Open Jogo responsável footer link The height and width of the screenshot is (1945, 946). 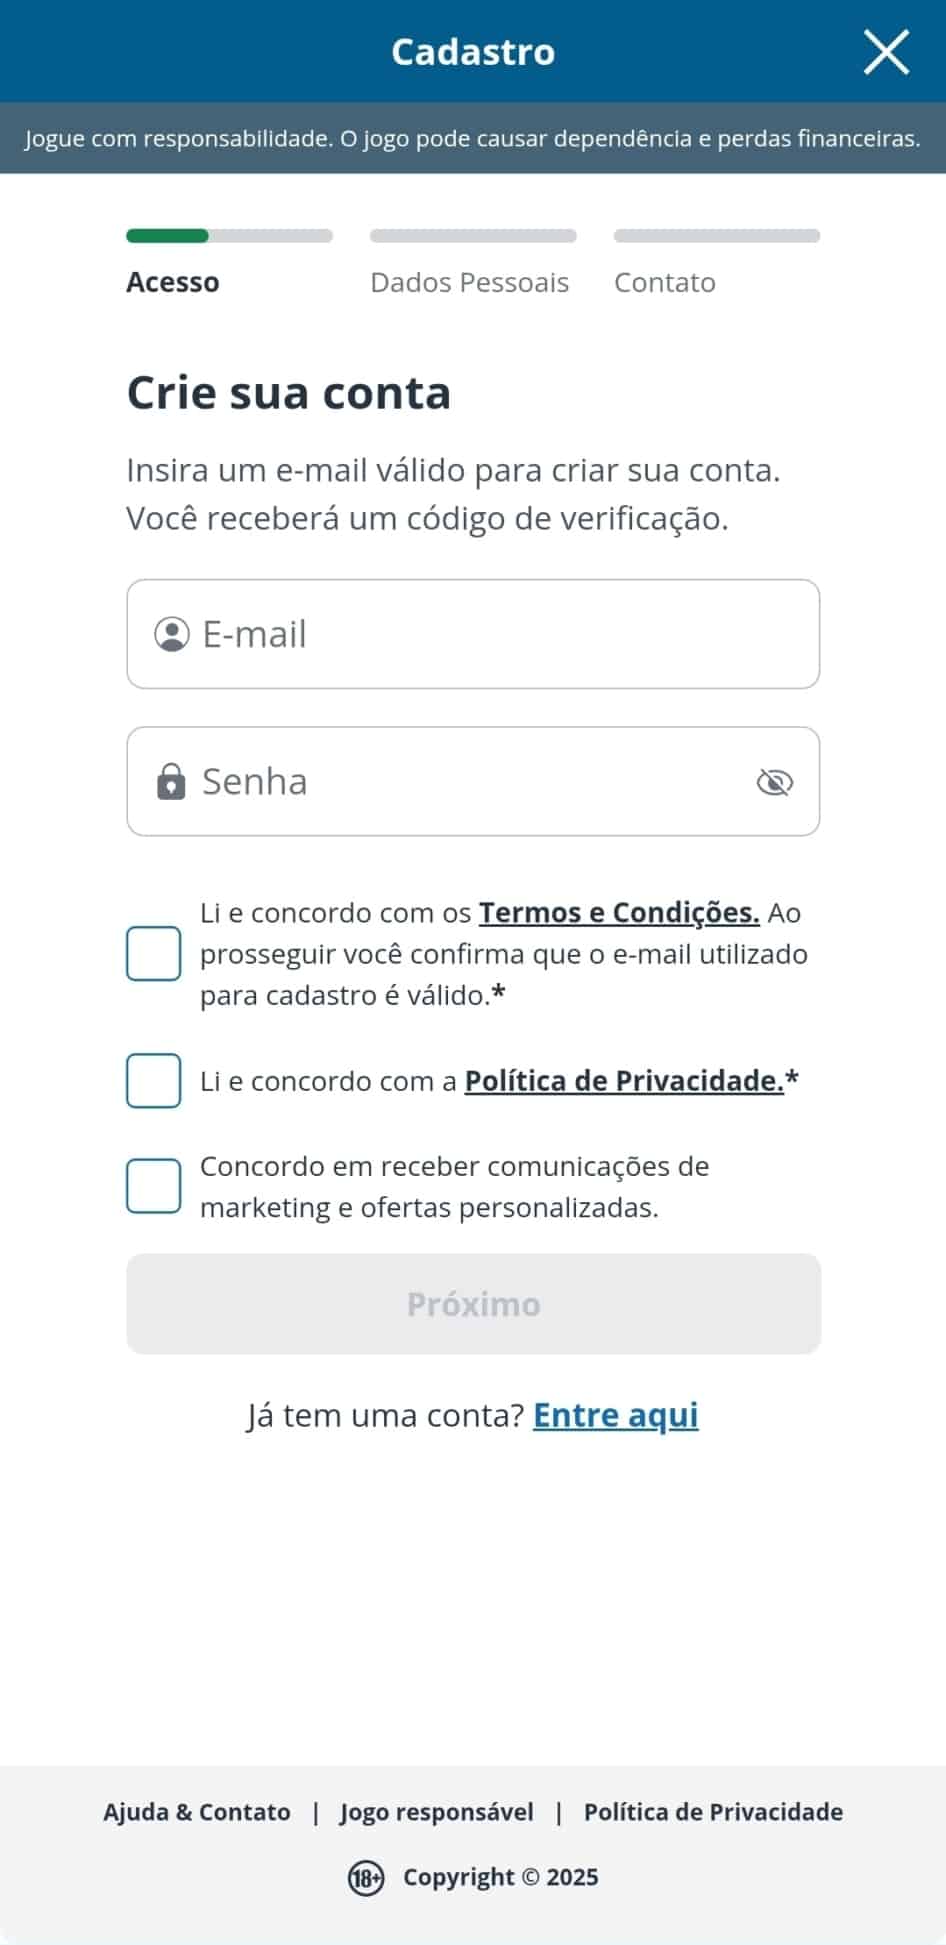pyautogui.click(x=436, y=1812)
